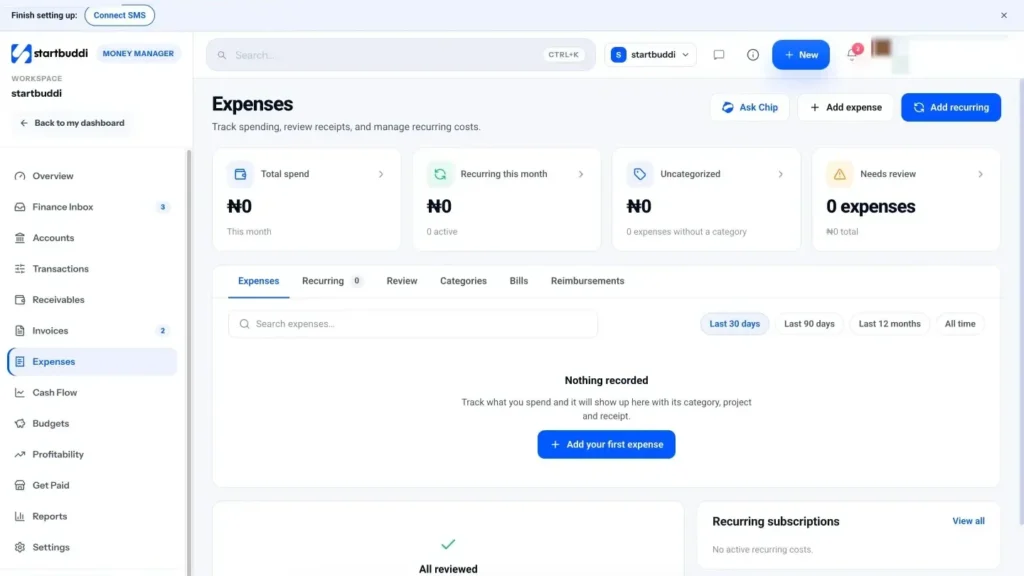Image resolution: width=1024 pixels, height=576 pixels.
Task: Go Back to my dashboard
Action: [x=72, y=123]
